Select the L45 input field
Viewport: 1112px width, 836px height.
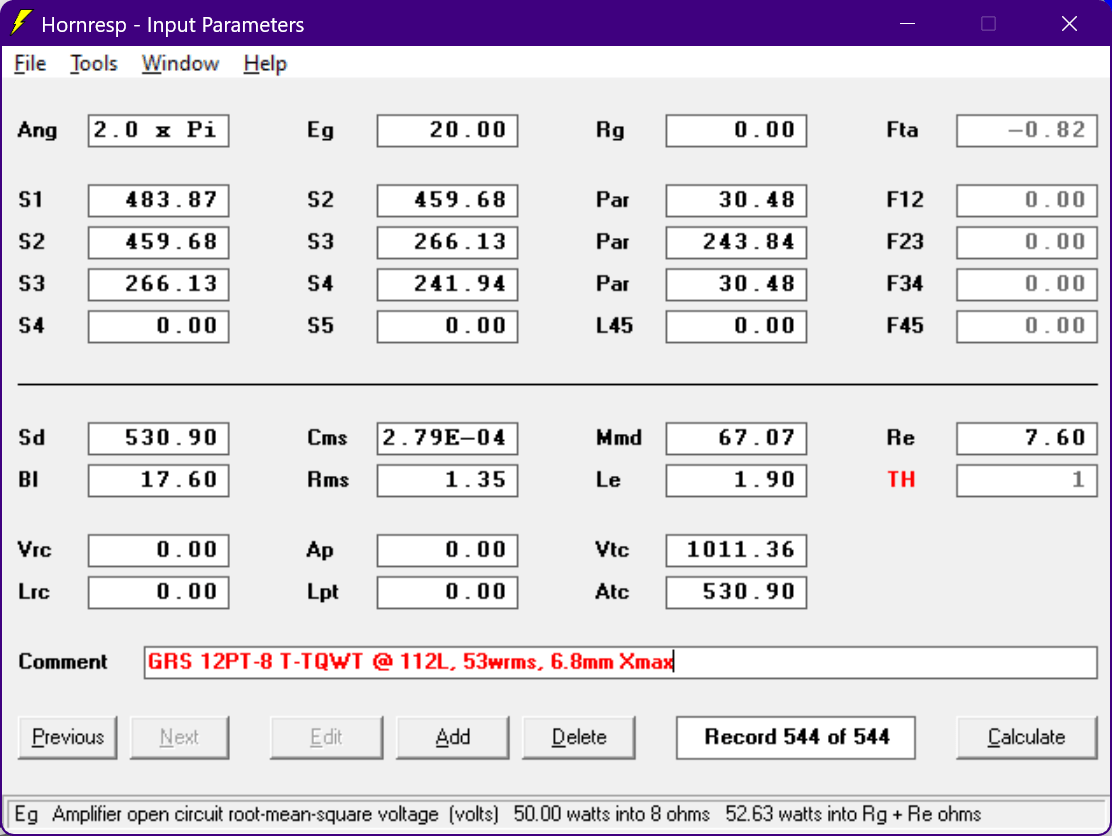[736, 326]
